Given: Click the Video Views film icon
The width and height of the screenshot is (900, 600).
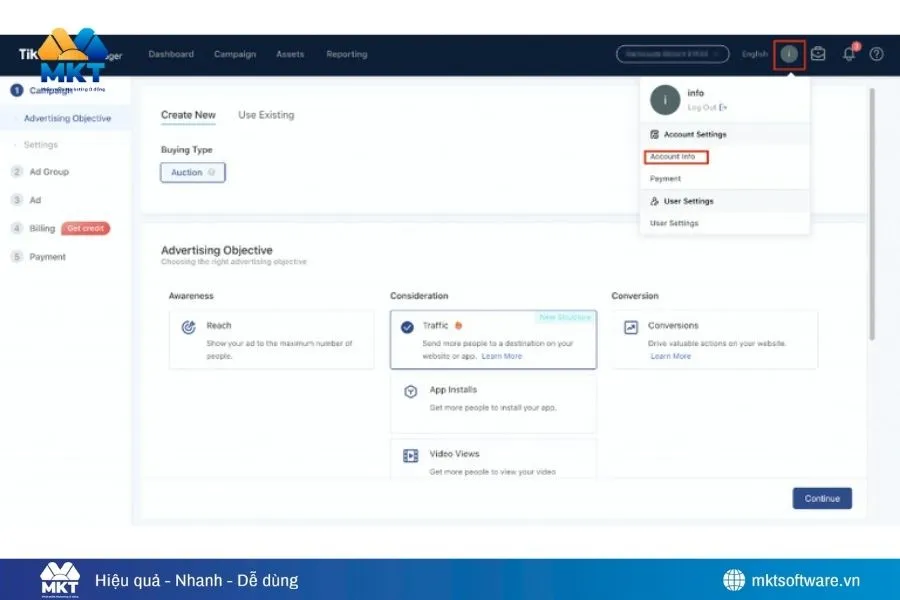Looking at the screenshot, I should pyautogui.click(x=410, y=455).
